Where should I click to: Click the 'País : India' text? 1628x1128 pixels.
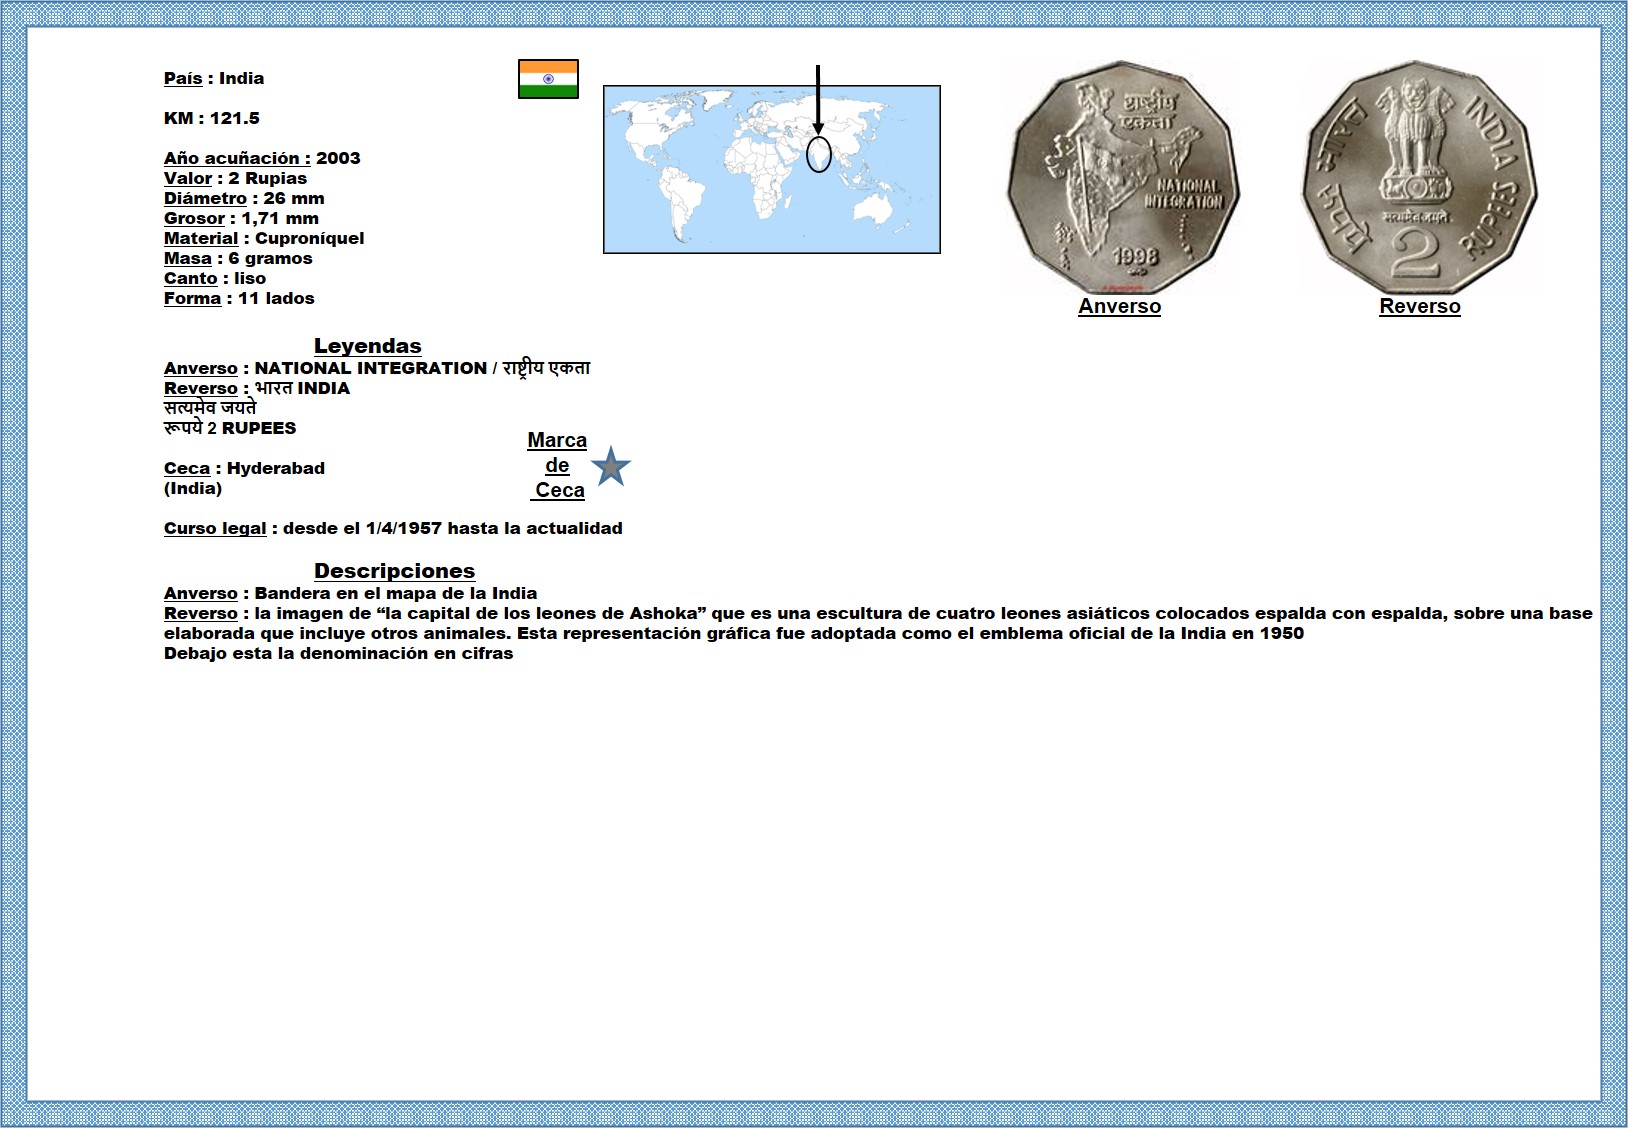pyautogui.click(x=214, y=78)
